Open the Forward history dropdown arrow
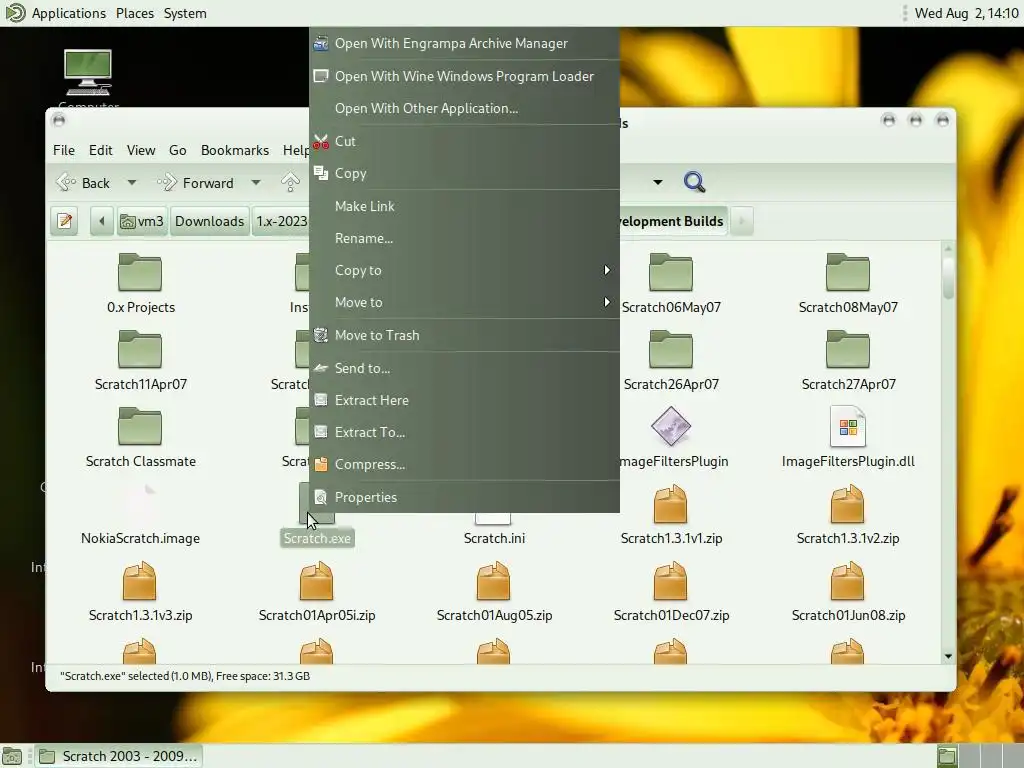1024x768 pixels. (x=256, y=183)
